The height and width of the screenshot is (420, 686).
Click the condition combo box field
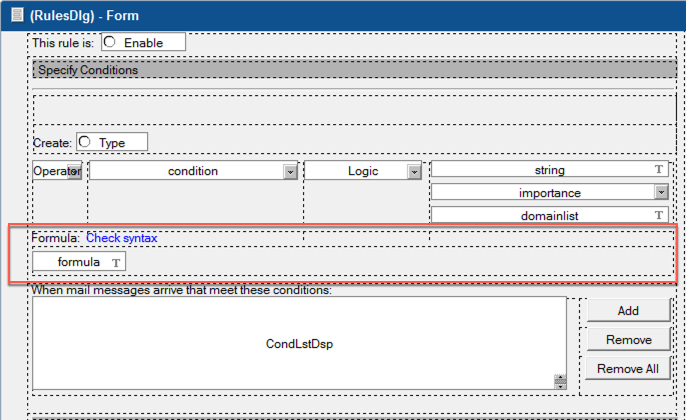[x=193, y=171]
